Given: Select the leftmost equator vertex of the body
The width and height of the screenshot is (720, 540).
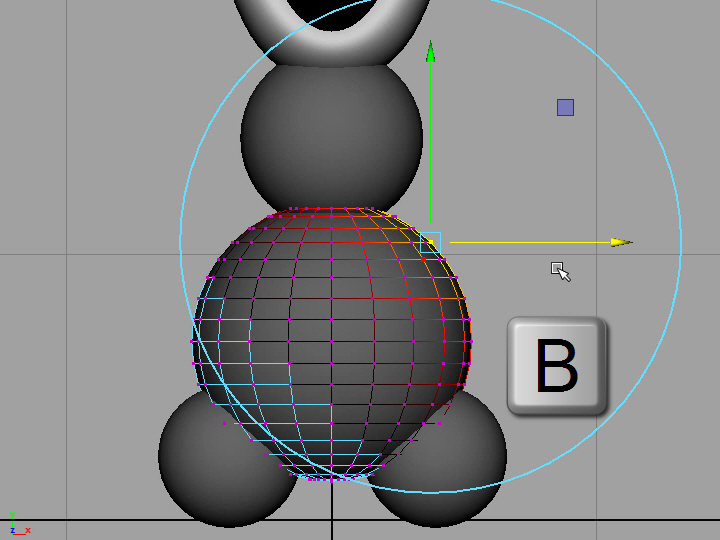Looking at the screenshot, I should click(x=192, y=342).
